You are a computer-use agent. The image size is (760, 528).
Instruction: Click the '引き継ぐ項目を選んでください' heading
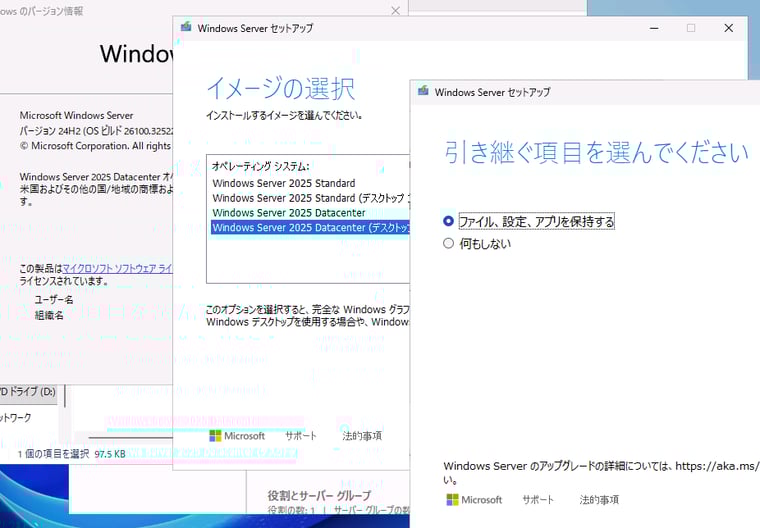(x=597, y=152)
